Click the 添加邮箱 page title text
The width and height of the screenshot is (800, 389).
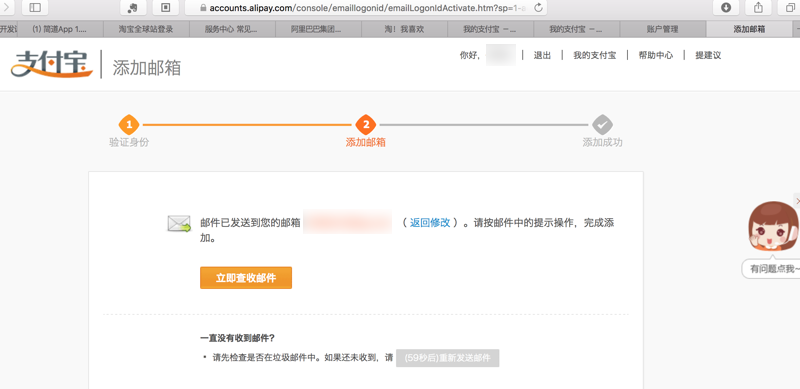click(x=147, y=68)
